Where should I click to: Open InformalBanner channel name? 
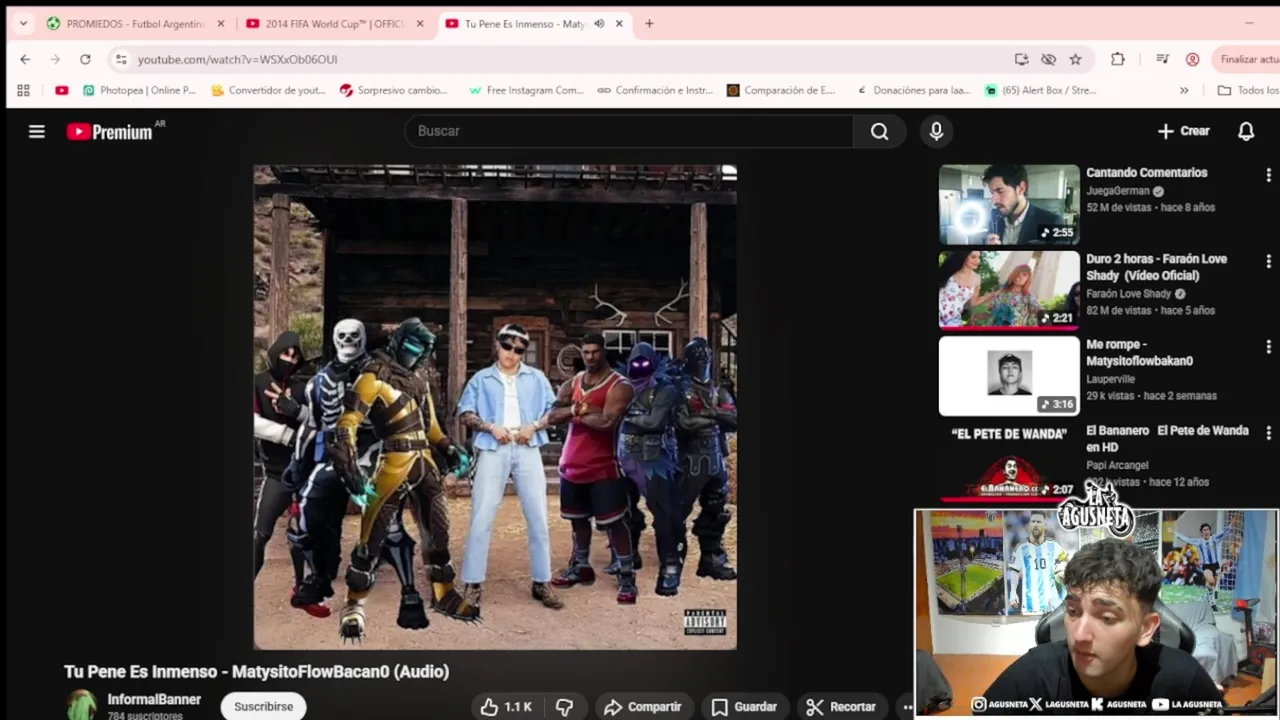click(154, 700)
